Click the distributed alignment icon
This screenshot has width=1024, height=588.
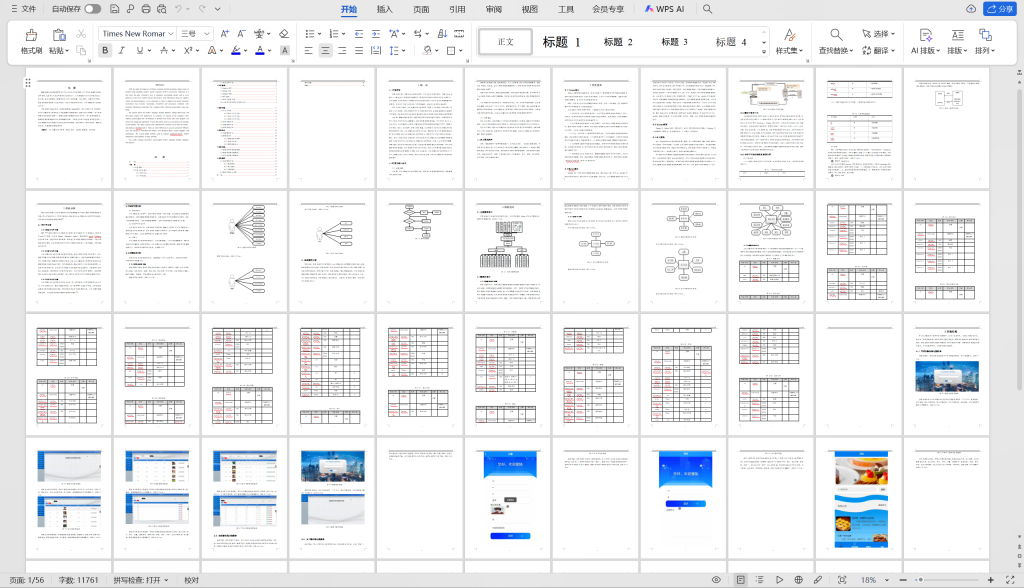coord(376,50)
